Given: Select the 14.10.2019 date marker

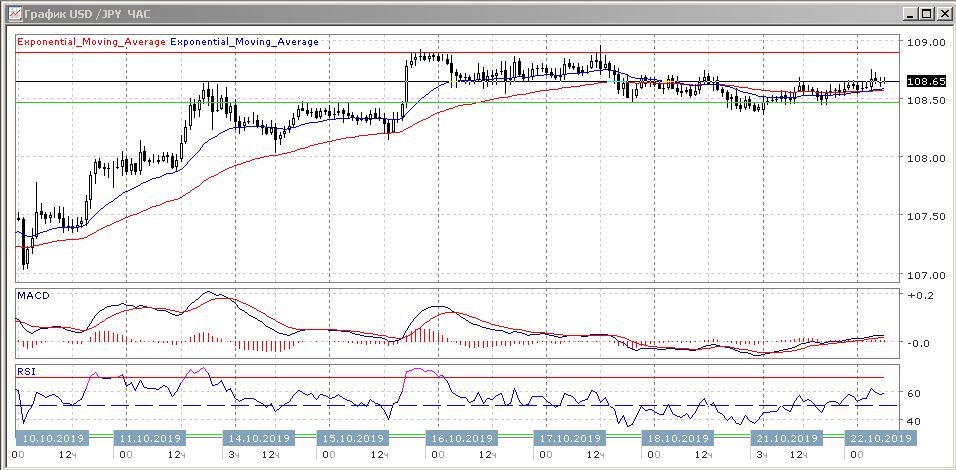Looking at the screenshot, I should point(257,438).
